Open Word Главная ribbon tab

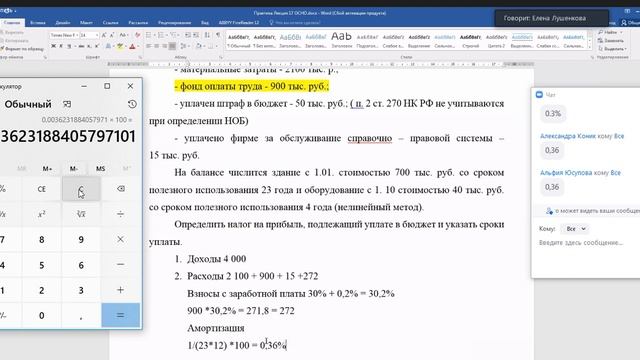12,22
